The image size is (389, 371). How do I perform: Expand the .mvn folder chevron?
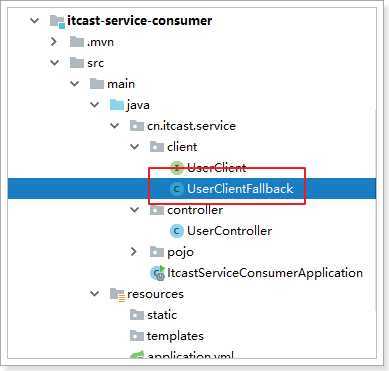coord(54,42)
